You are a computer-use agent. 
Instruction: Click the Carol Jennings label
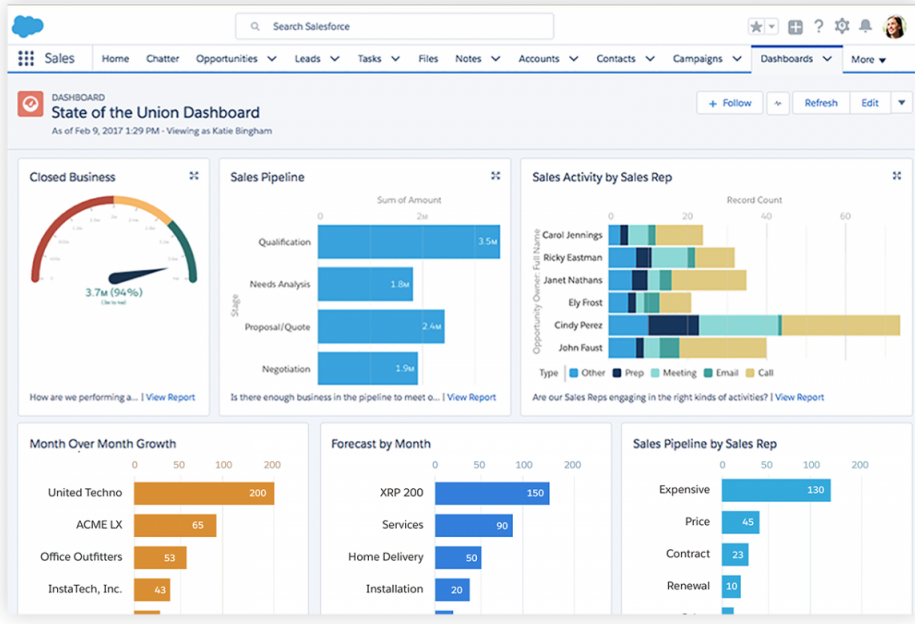click(x=572, y=235)
